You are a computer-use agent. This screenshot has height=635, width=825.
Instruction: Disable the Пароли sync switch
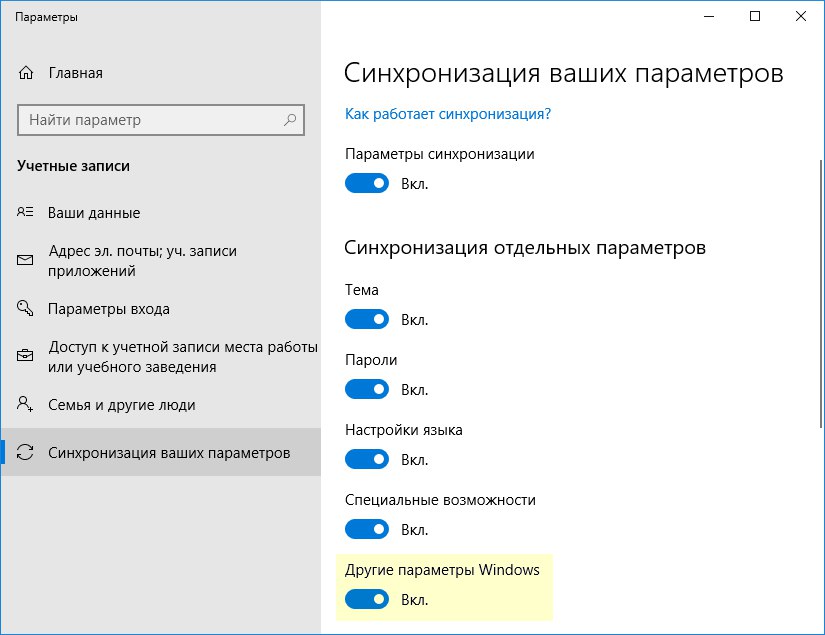(x=367, y=389)
